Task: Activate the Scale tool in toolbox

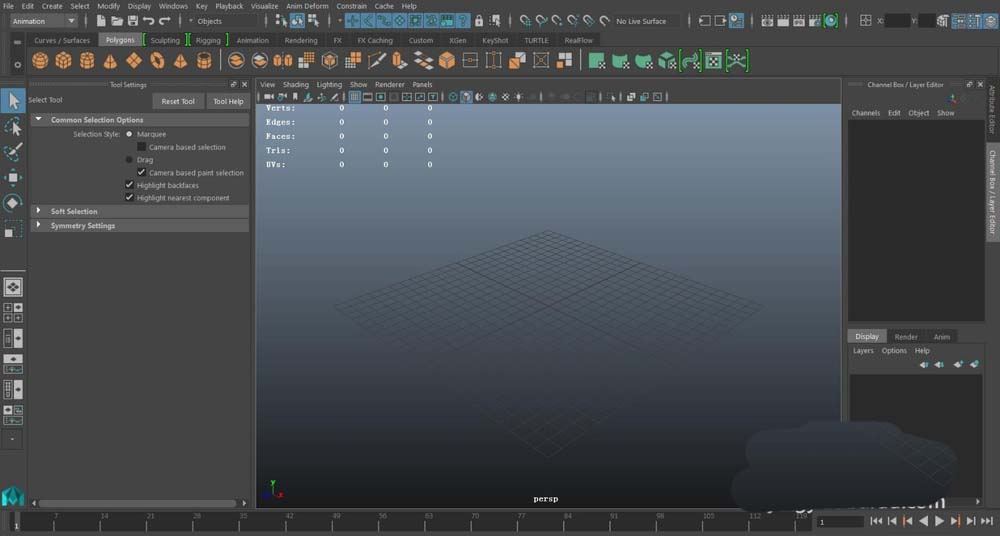Action: pyautogui.click(x=13, y=228)
